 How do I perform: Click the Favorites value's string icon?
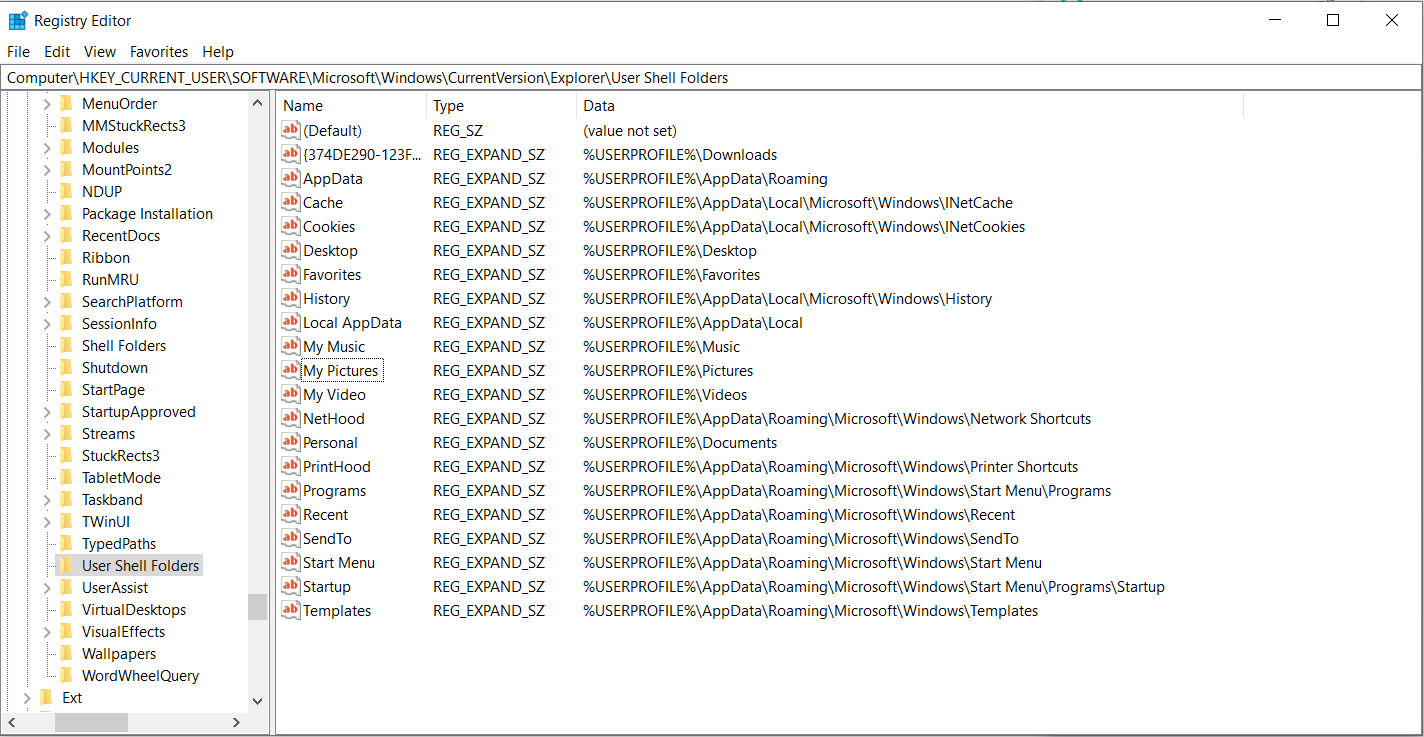point(291,274)
